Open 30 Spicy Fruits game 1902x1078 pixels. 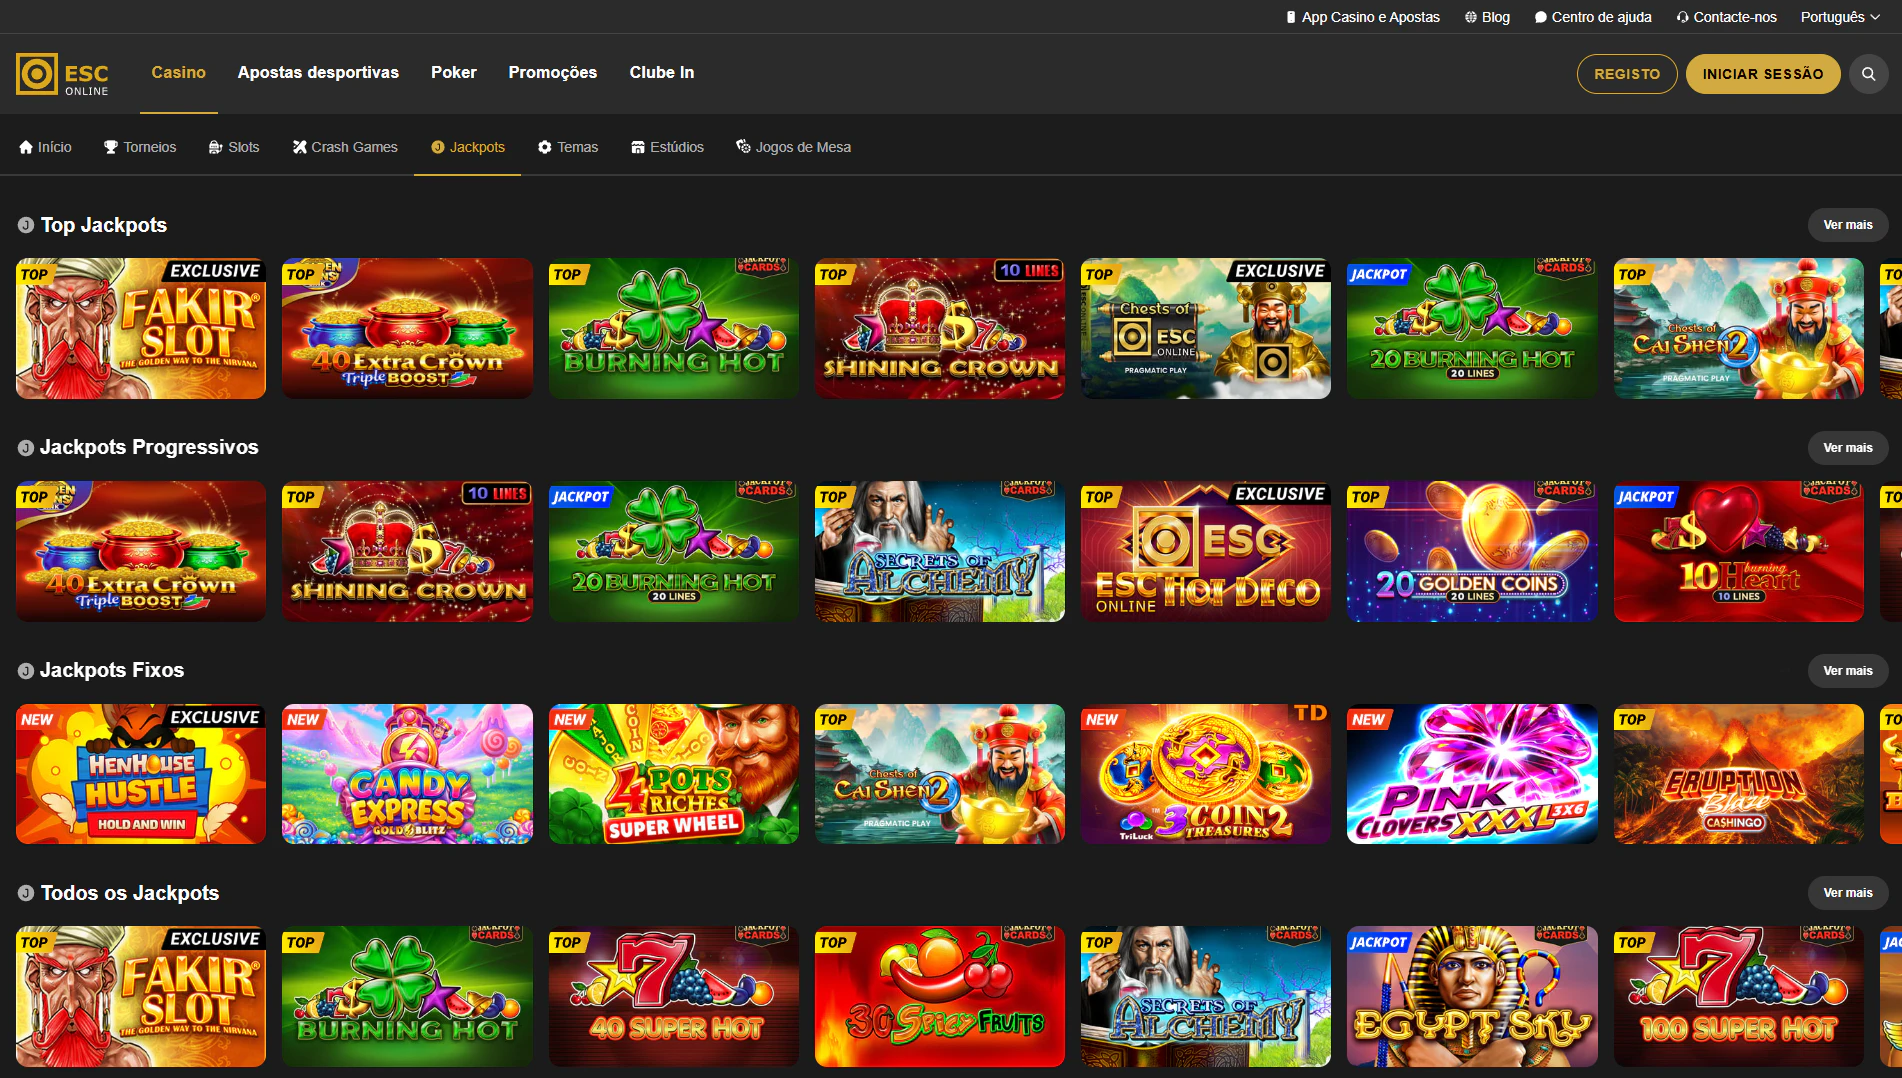(x=940, y=996)
